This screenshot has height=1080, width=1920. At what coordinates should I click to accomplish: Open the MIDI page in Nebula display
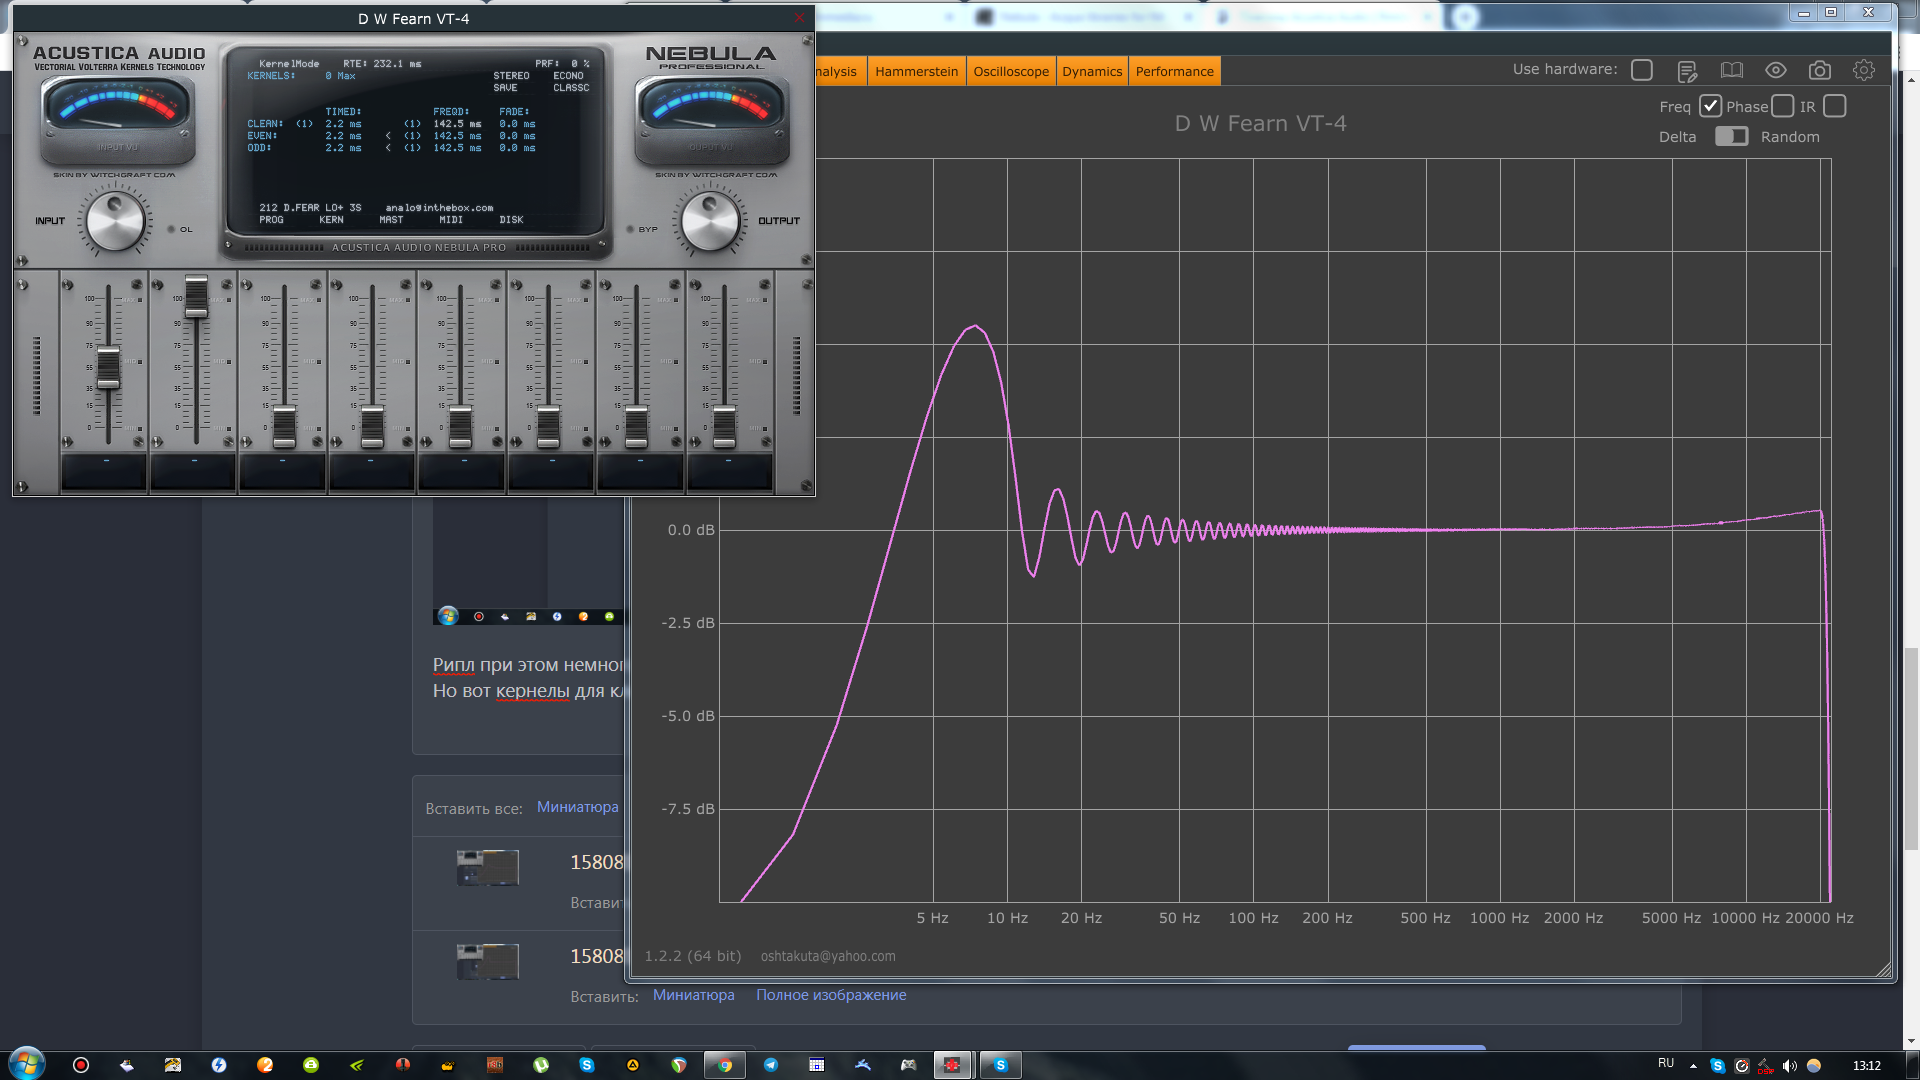point(451,220)
